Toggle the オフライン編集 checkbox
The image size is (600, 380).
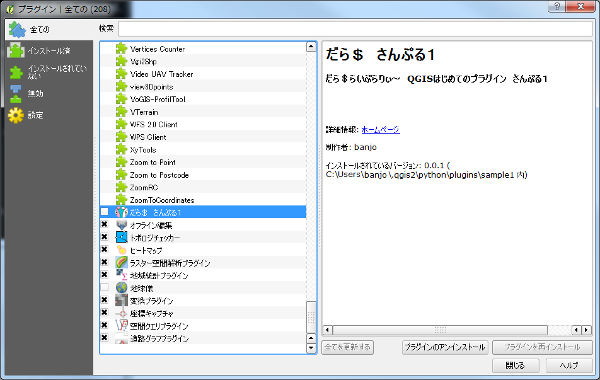pyautogui.click(x=104, y=224)
